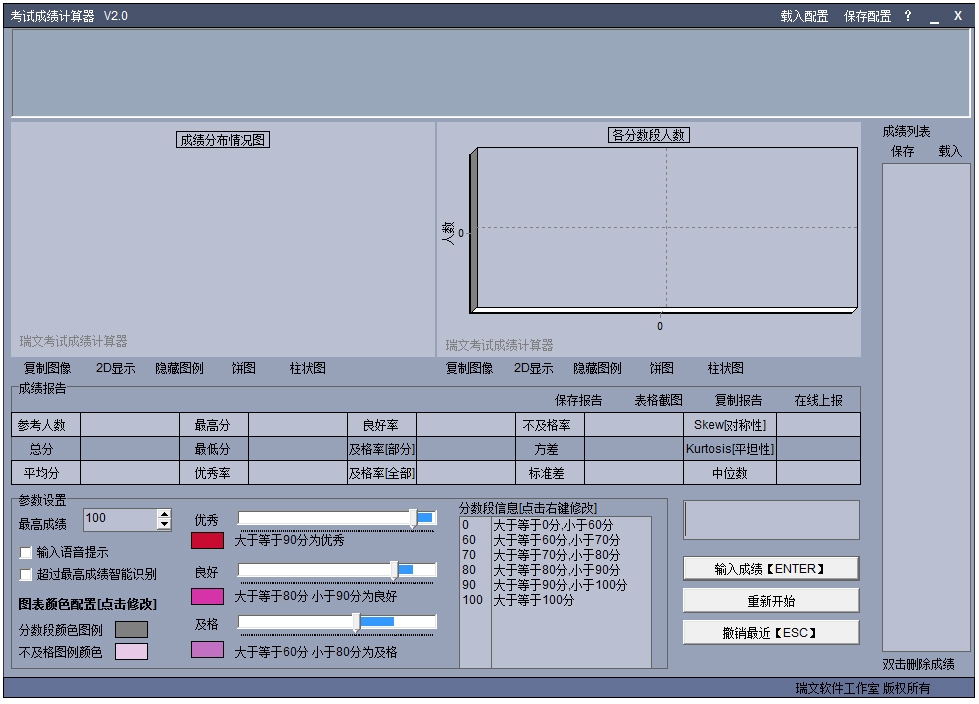This screenshot has height=704, width=979.
Task: Focus the score entry input box
Action: 771,520
